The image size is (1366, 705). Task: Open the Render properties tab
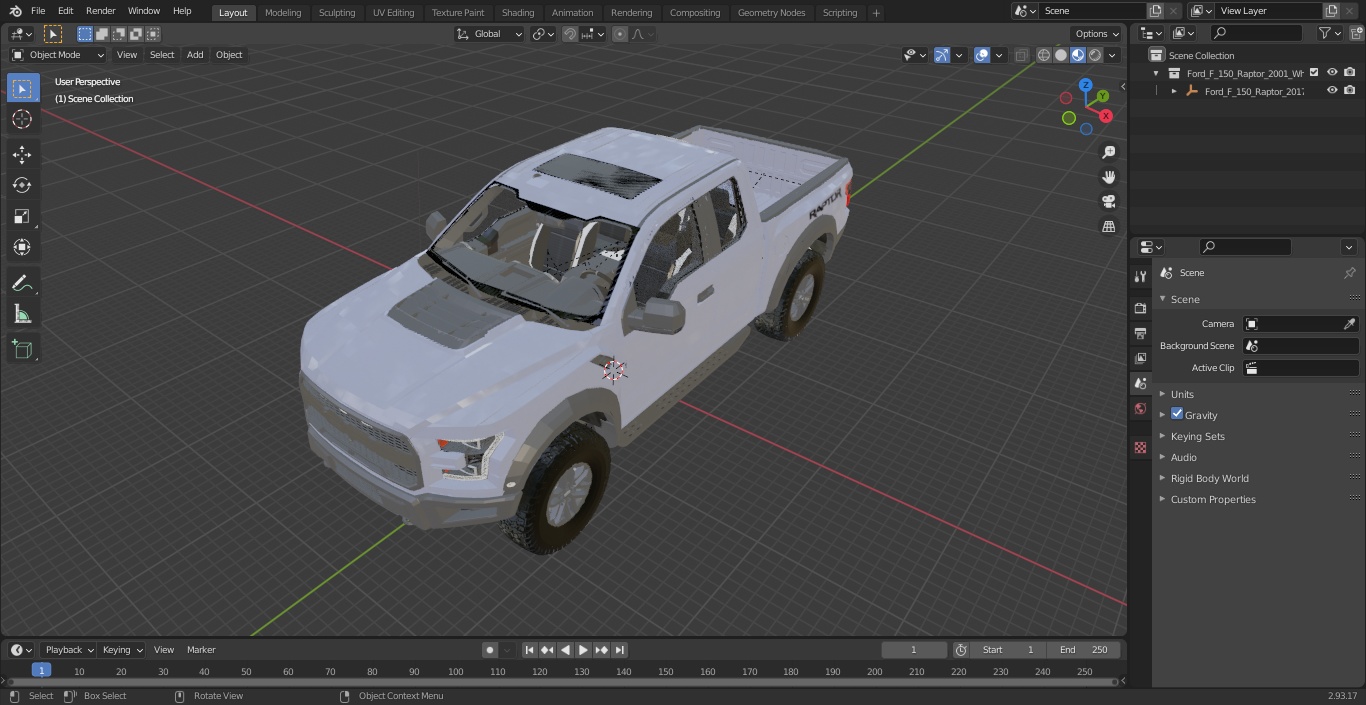[x=1140, y=308]
